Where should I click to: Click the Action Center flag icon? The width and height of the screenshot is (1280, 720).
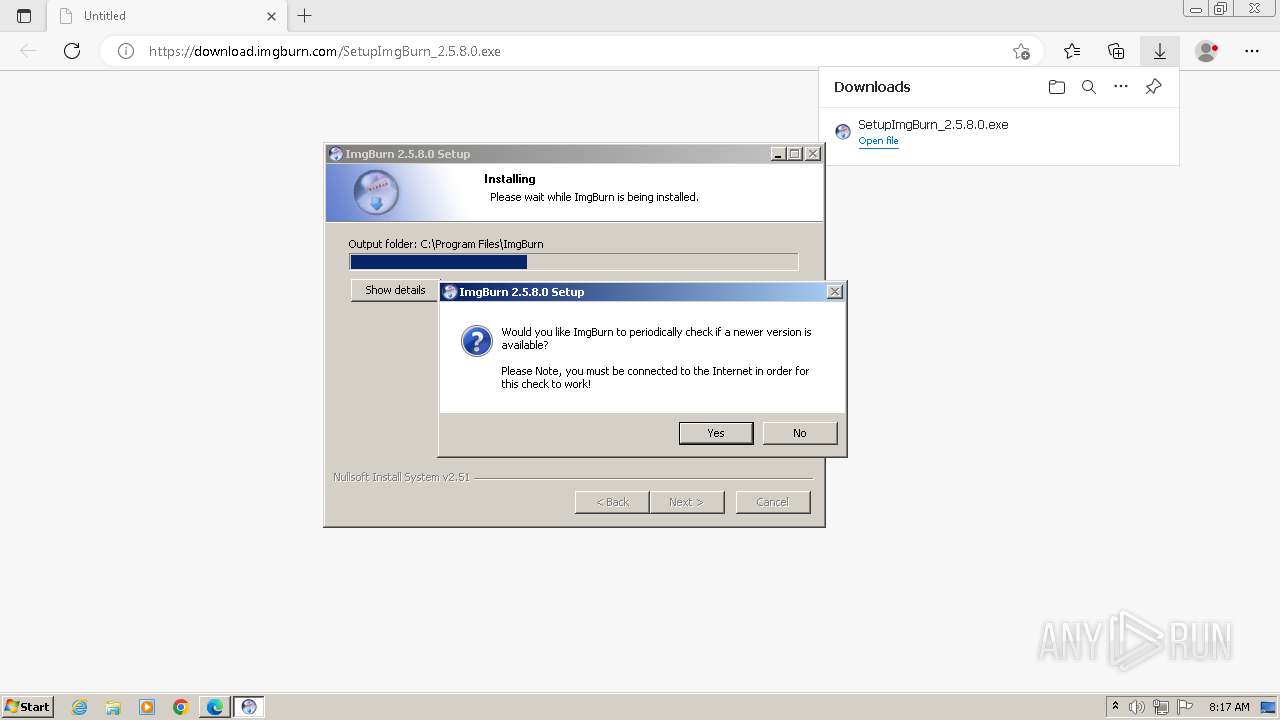[x=1185, y=707]
